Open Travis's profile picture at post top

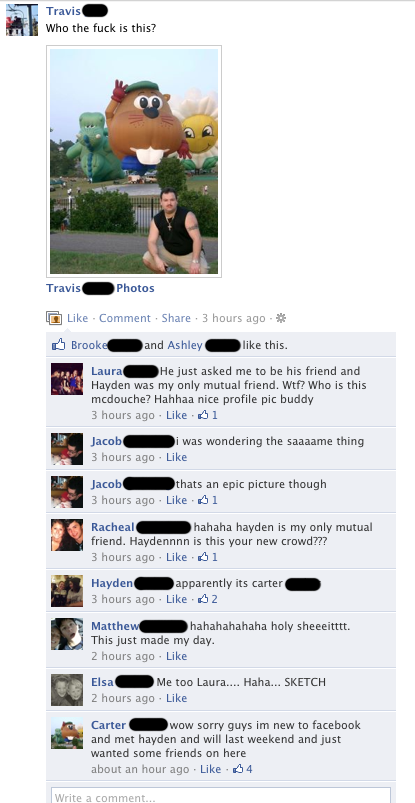pos(22,20)
